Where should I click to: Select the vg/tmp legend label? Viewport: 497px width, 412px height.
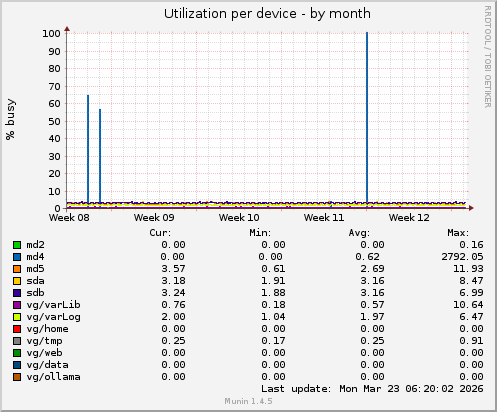(x=44, y=341)
